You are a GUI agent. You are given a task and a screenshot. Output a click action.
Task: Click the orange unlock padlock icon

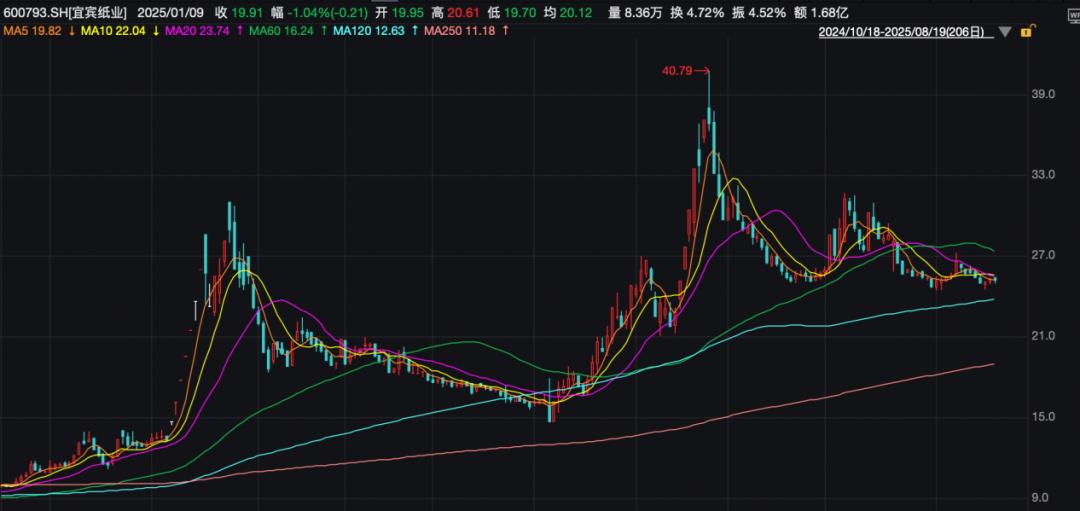click(1027, 32)
